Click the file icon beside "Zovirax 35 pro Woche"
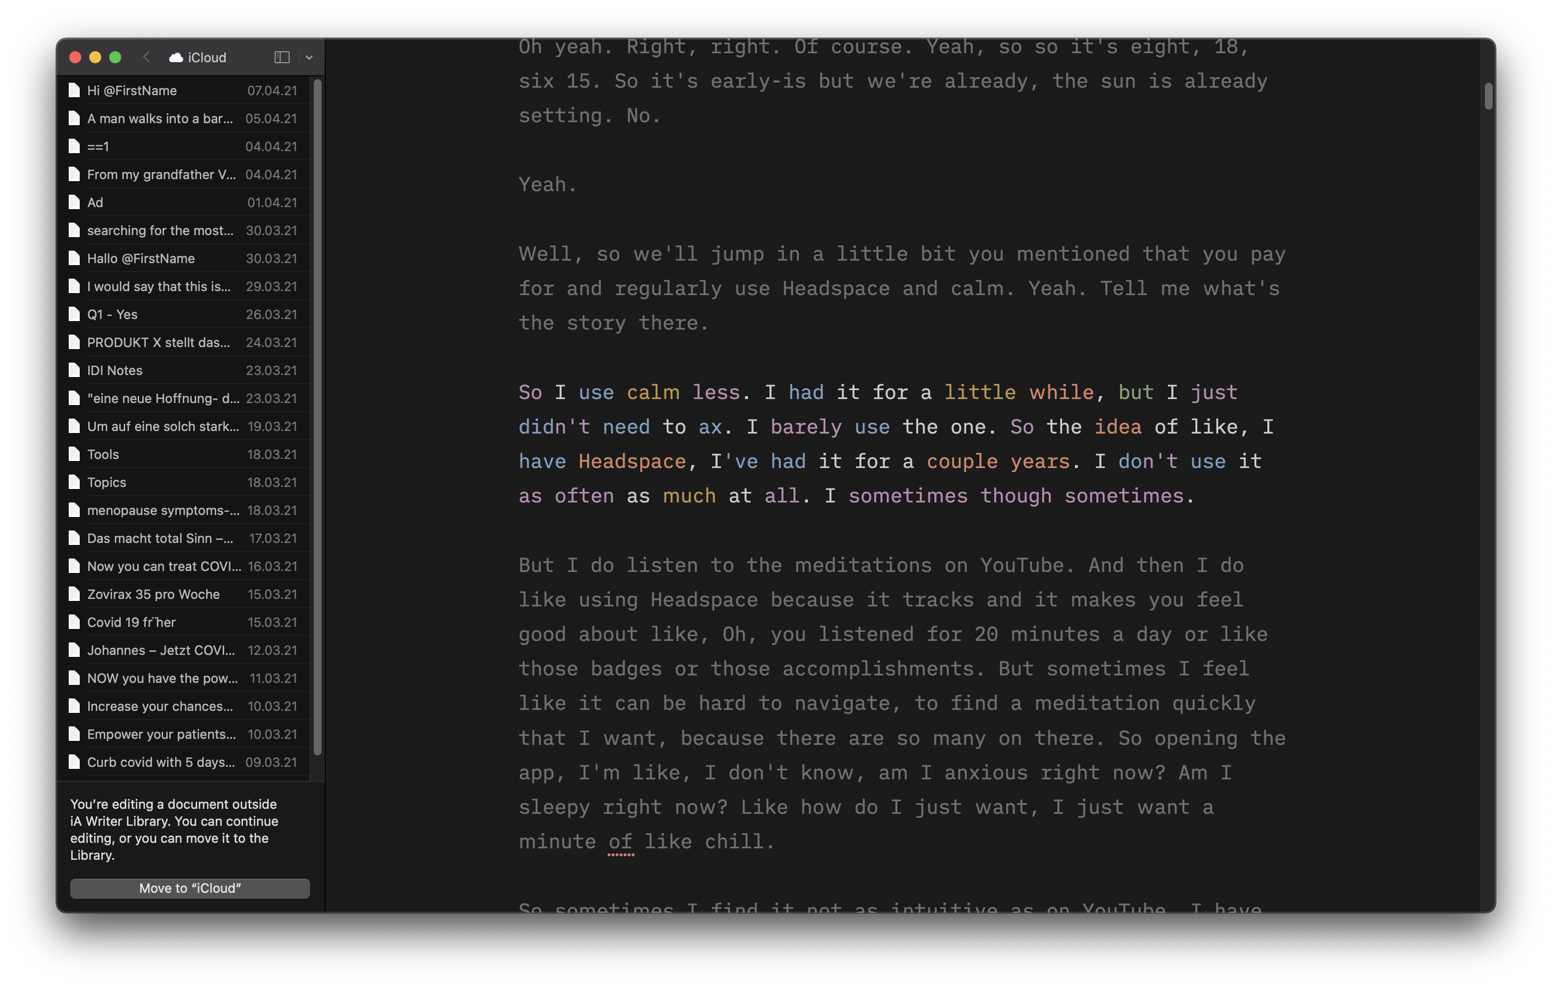 pyautogui.click(x=74, y=594)
